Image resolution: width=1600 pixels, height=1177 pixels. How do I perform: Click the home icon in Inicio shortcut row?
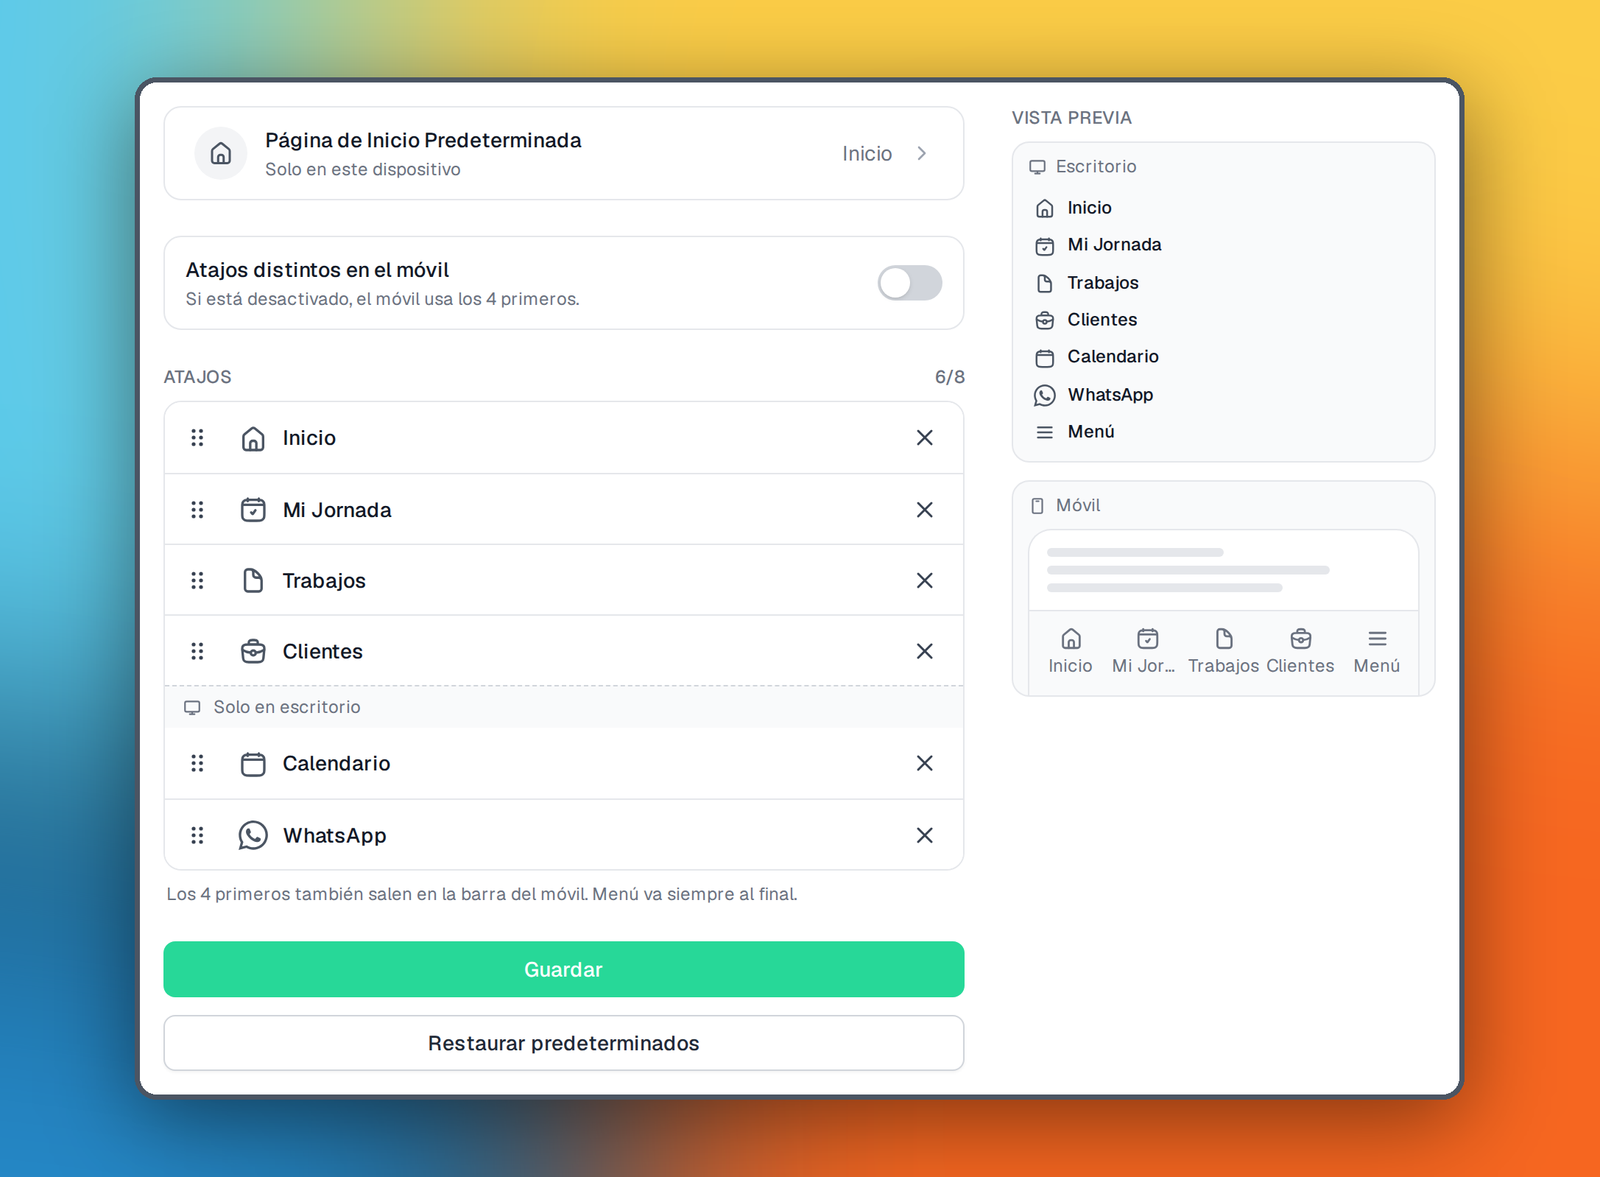[x=253, y=439]
